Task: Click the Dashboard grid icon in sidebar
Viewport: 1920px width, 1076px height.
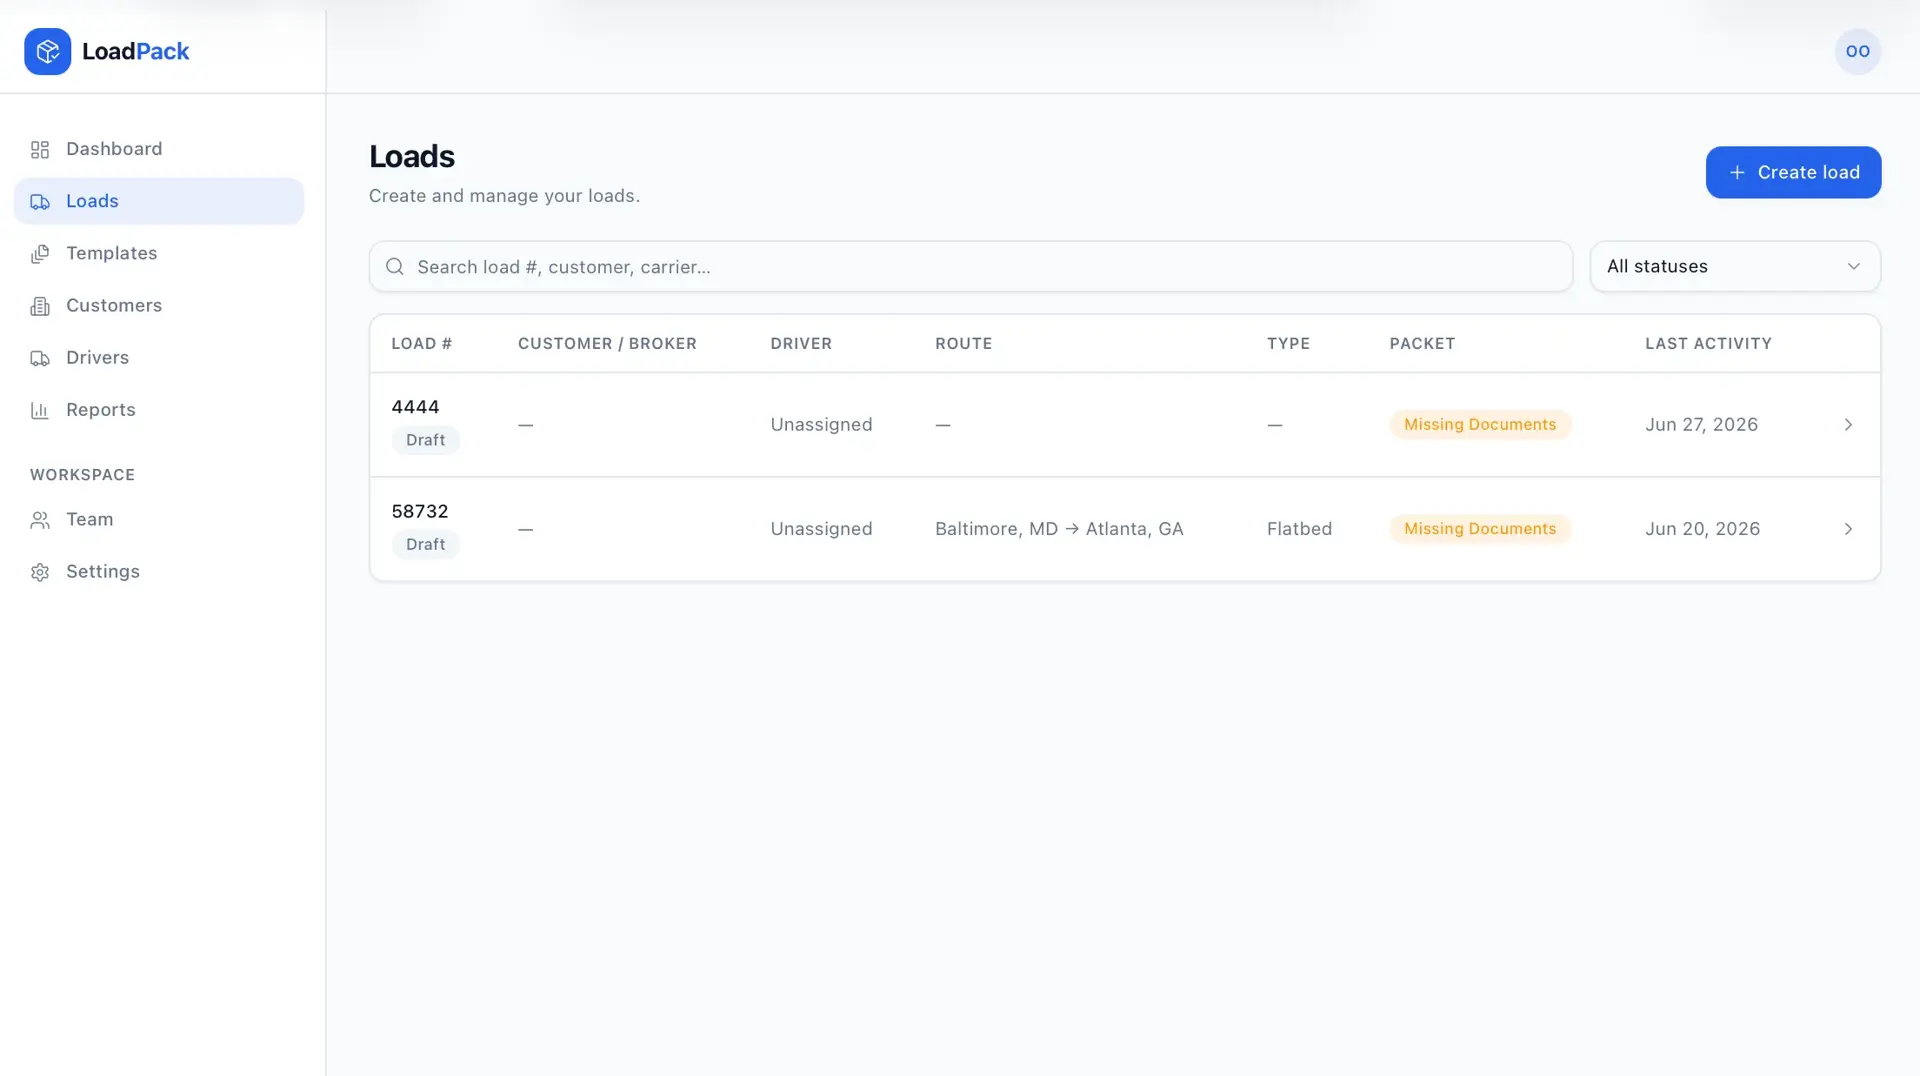Action: (x=40, y=150)
